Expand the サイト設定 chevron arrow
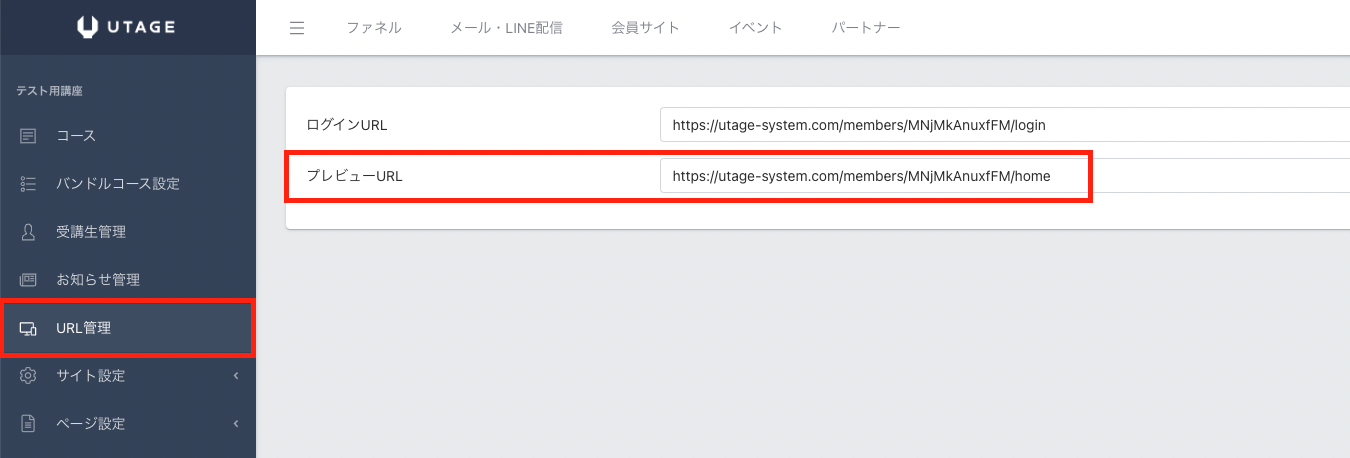The image size is (1350, 458). pyautogui.click(x=236, y=376)
